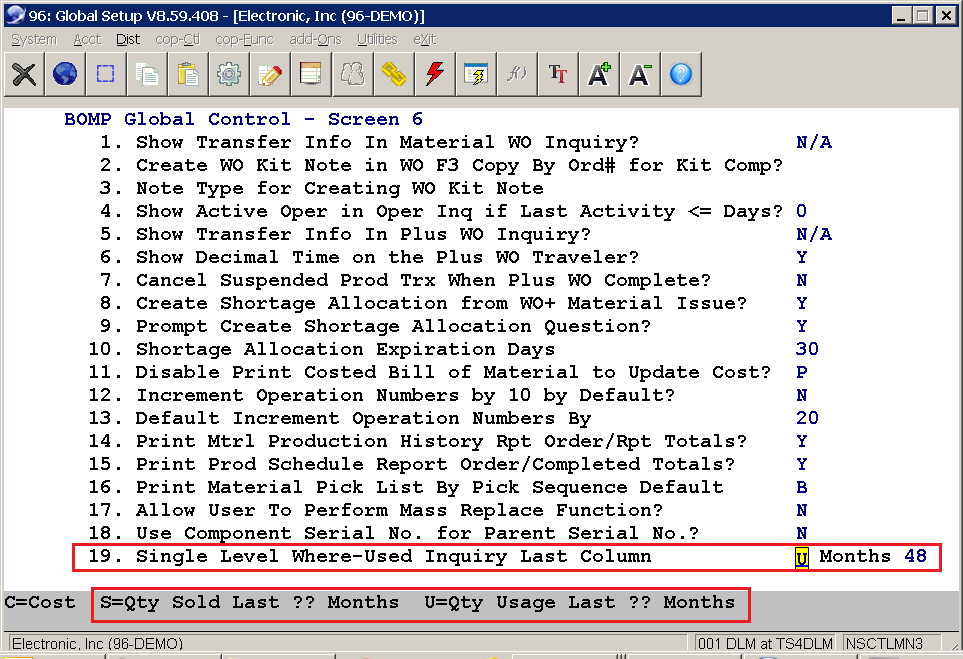Click 'NSCTLMN3' status bar entry

[884, 644]
